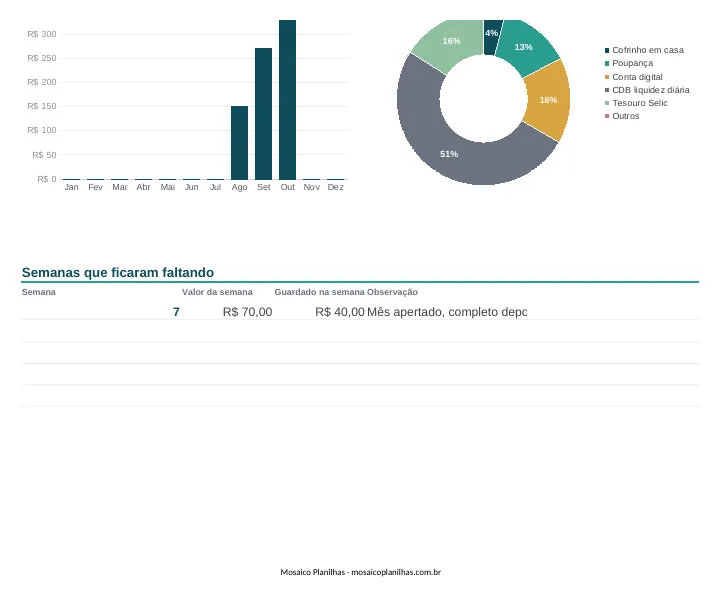
Task: Click the 'Mar' month axis label
Action: (x=120, y=187)
